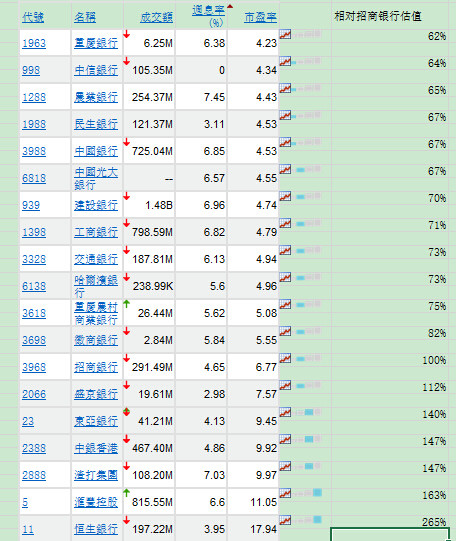
Task: Open chart icon for 恒生銀行 row
Action: click(285, 520)
